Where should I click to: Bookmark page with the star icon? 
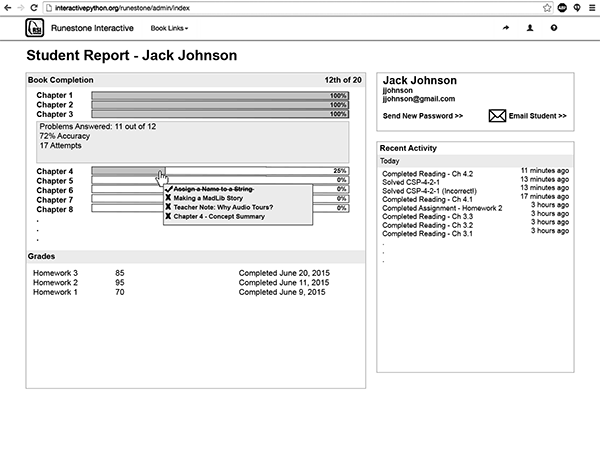click(x=547, y=8)
